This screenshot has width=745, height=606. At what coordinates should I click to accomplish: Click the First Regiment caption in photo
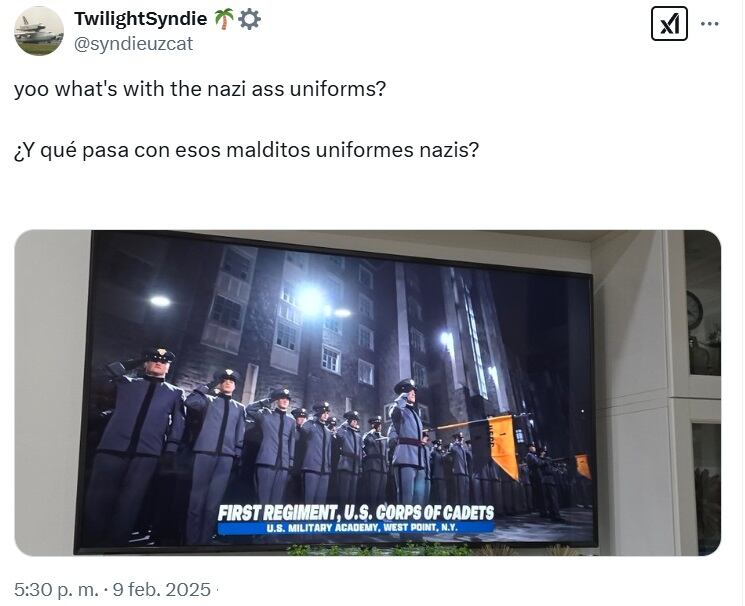355,513
